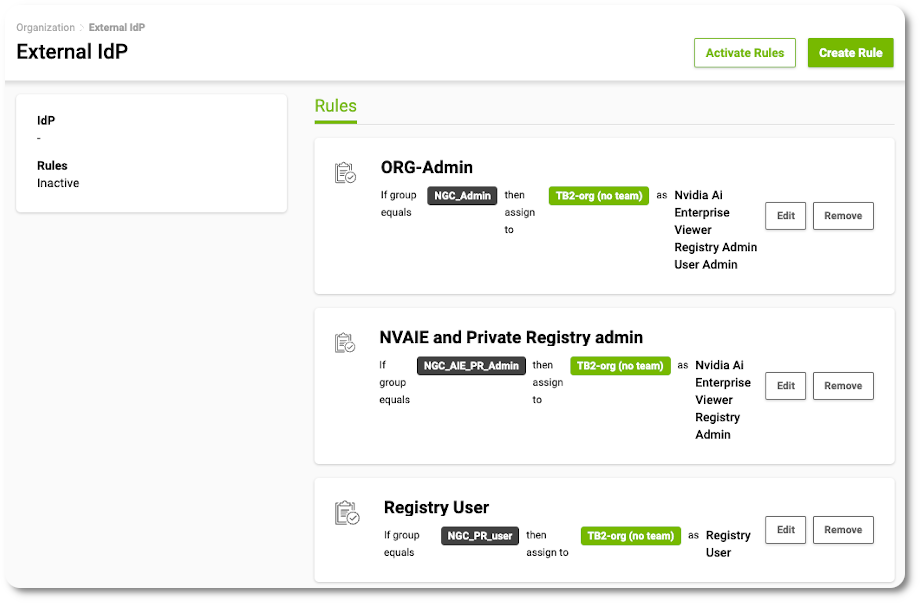920x603 pixels.
Task: Remove the NVAIE and Private Registry admin rule
Action: [843, 386]
